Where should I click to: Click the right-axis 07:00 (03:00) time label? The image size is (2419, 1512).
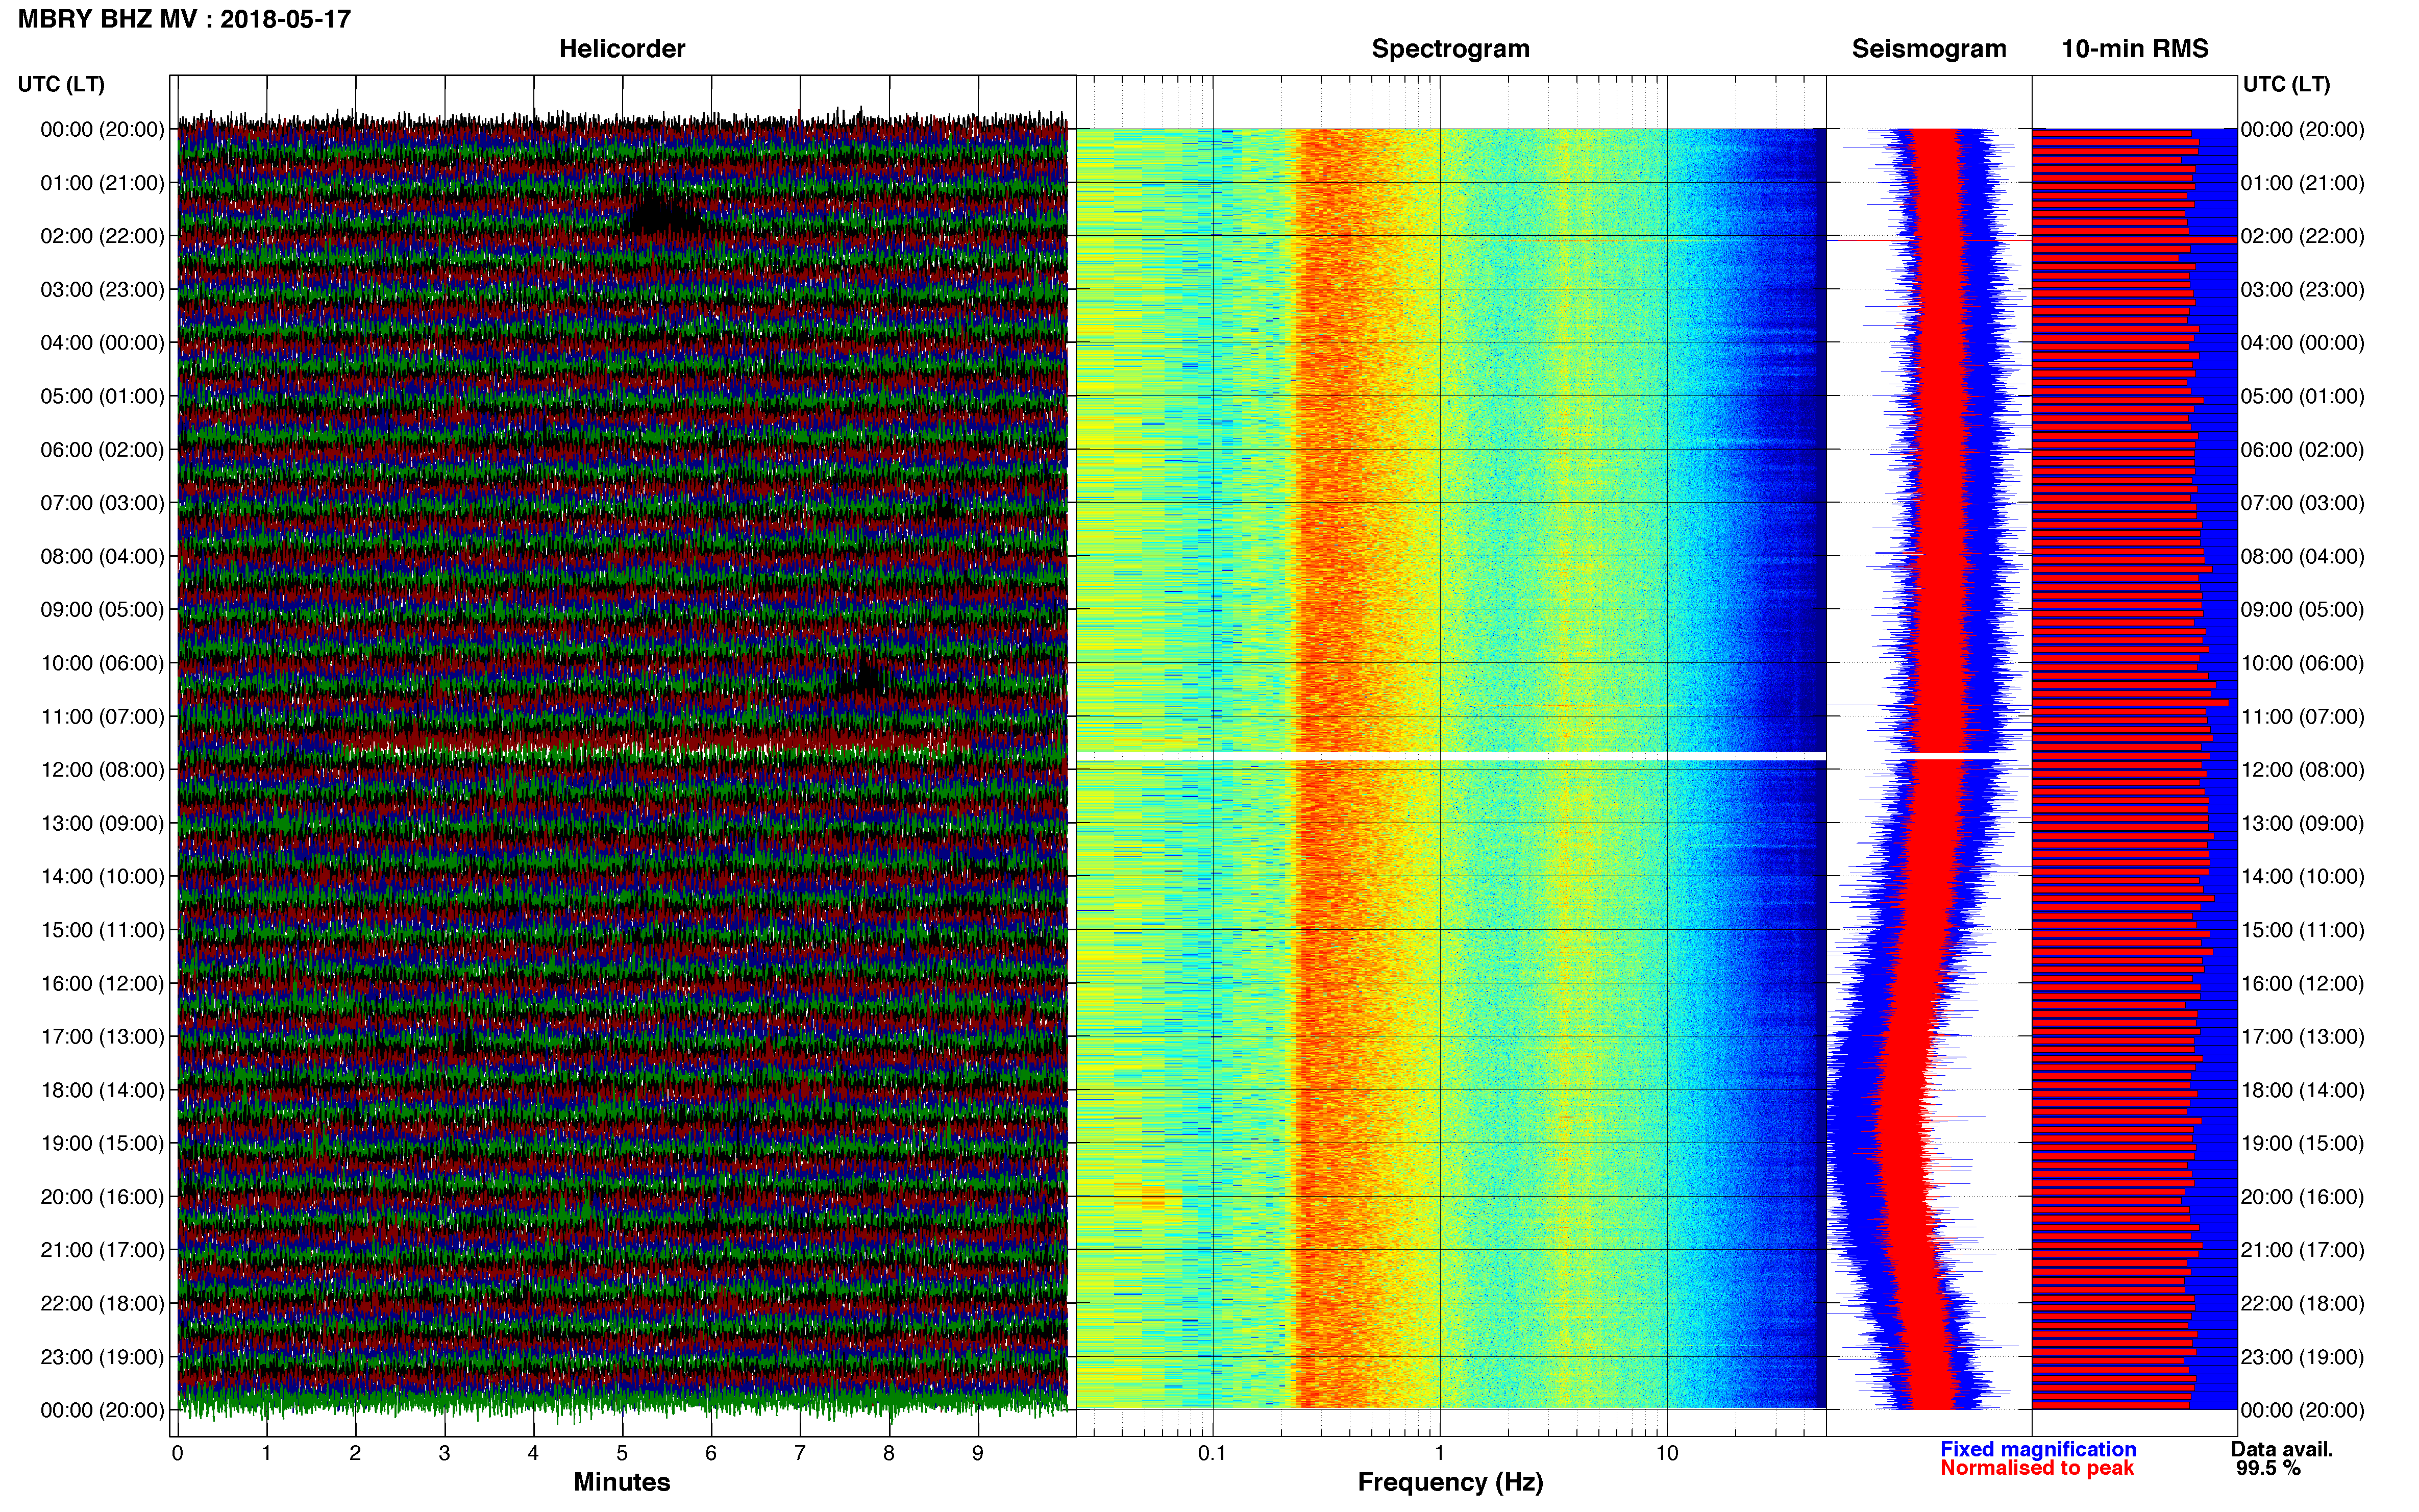pyautogui.click(x=2303, y=503)
